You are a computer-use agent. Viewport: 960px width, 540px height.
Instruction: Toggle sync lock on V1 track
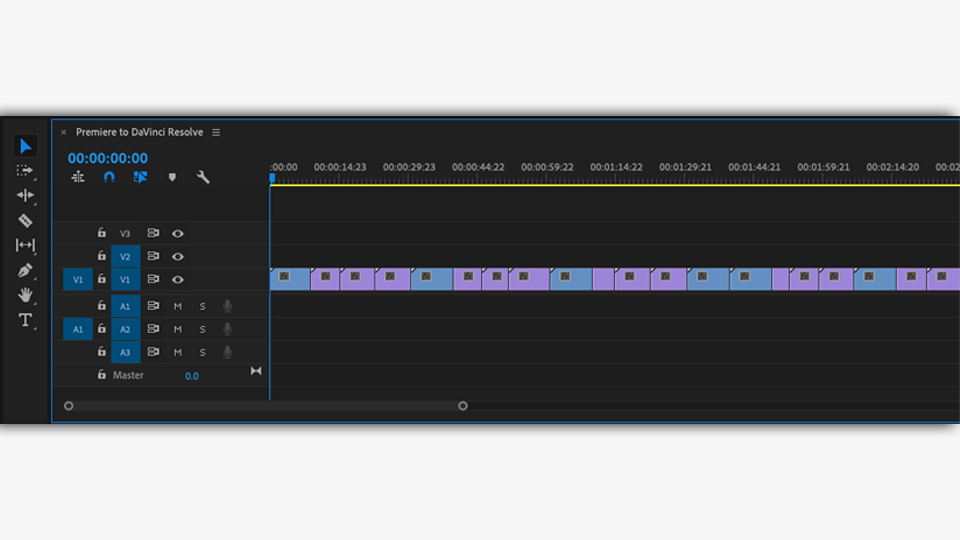[153, 279]
